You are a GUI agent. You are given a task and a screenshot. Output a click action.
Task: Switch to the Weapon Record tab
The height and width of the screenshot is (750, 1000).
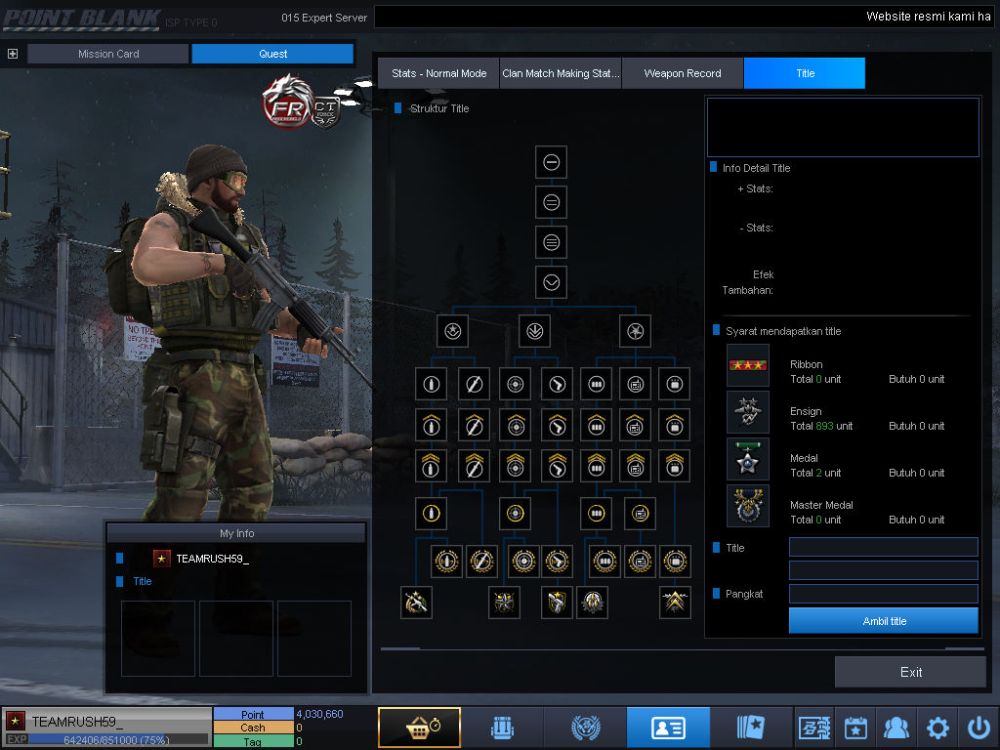click(682, 73)
